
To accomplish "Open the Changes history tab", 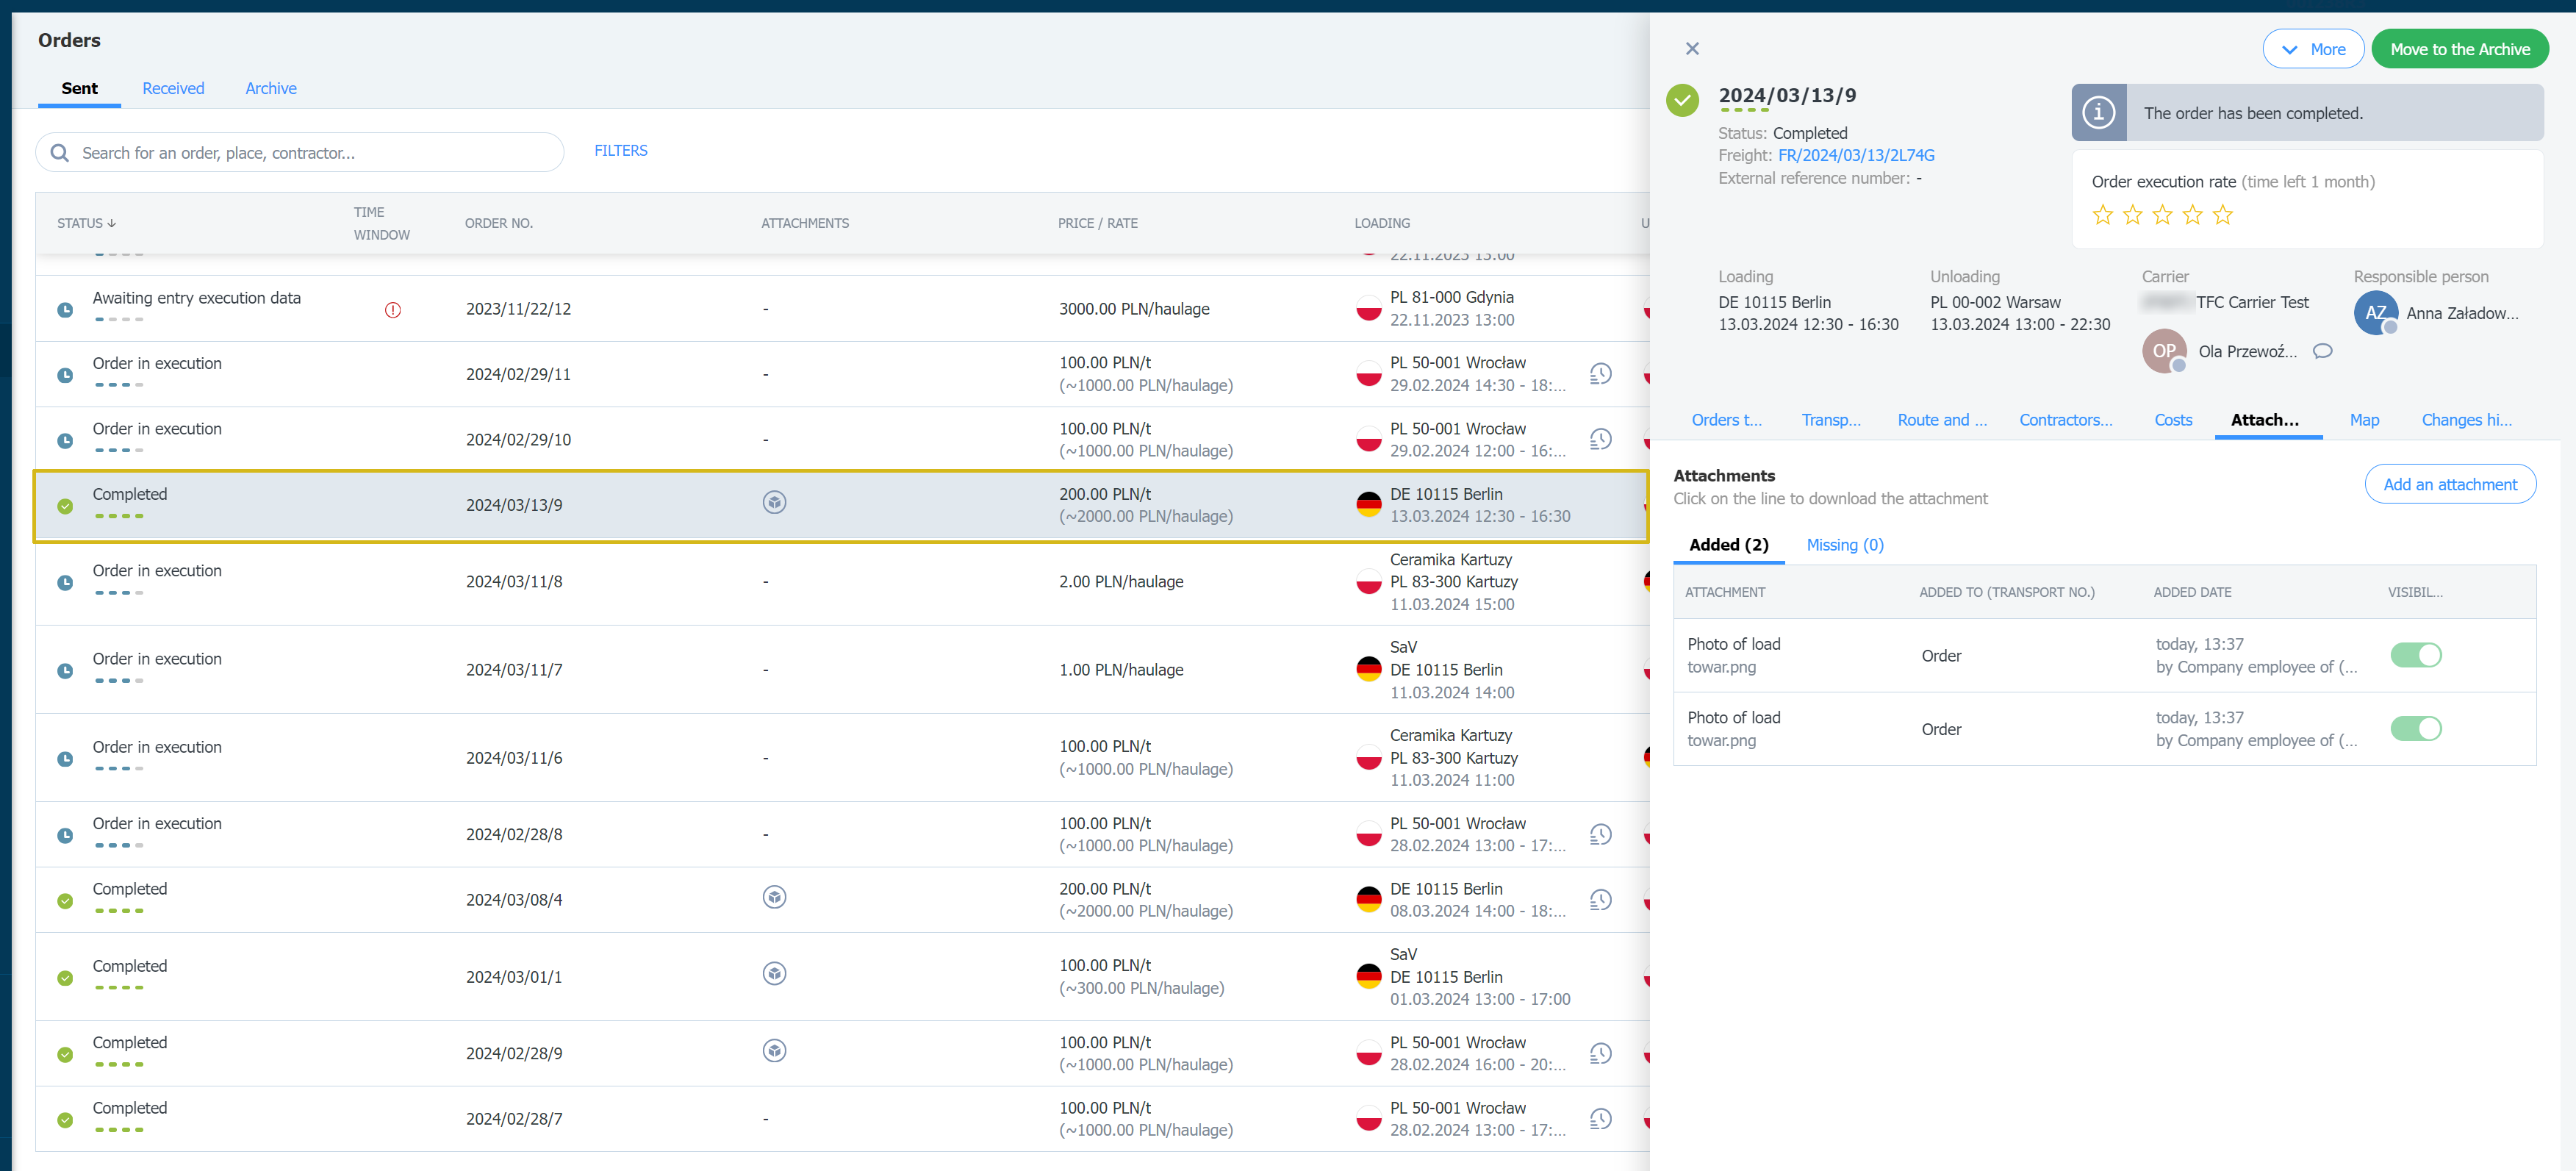I will pos(2466,420).
